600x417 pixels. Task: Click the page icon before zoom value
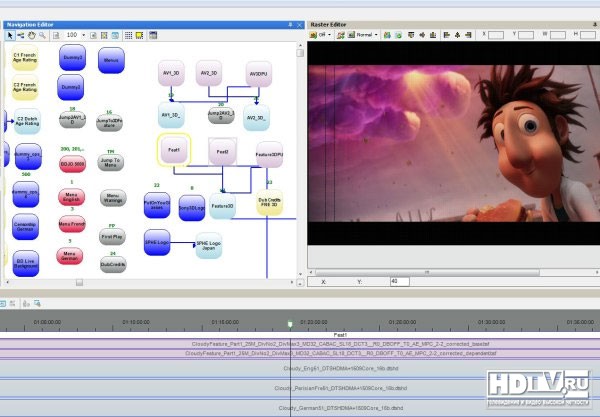click(x=56, y=36)
